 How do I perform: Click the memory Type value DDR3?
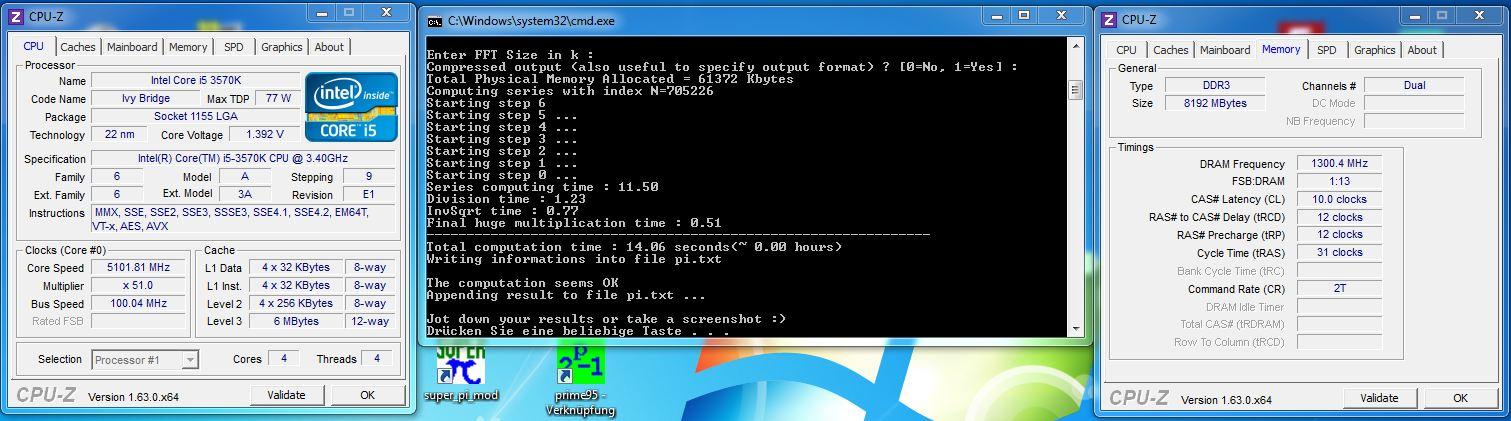coord(1215,85)
